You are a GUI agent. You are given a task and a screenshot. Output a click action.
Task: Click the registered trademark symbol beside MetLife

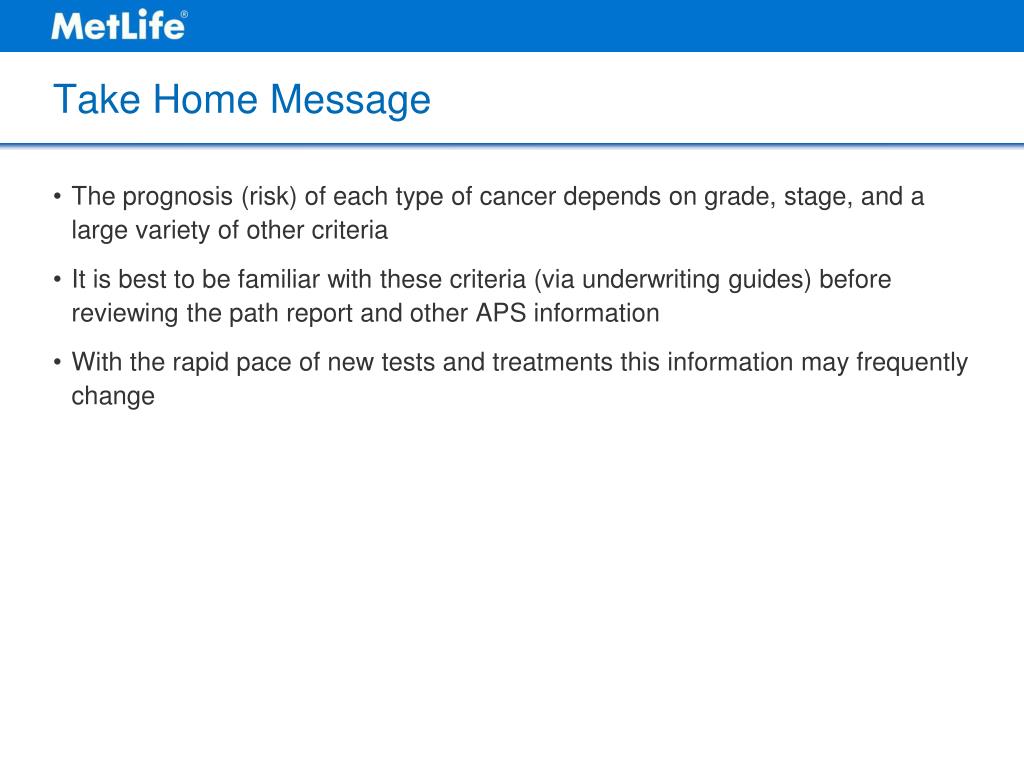coord(184,14)
